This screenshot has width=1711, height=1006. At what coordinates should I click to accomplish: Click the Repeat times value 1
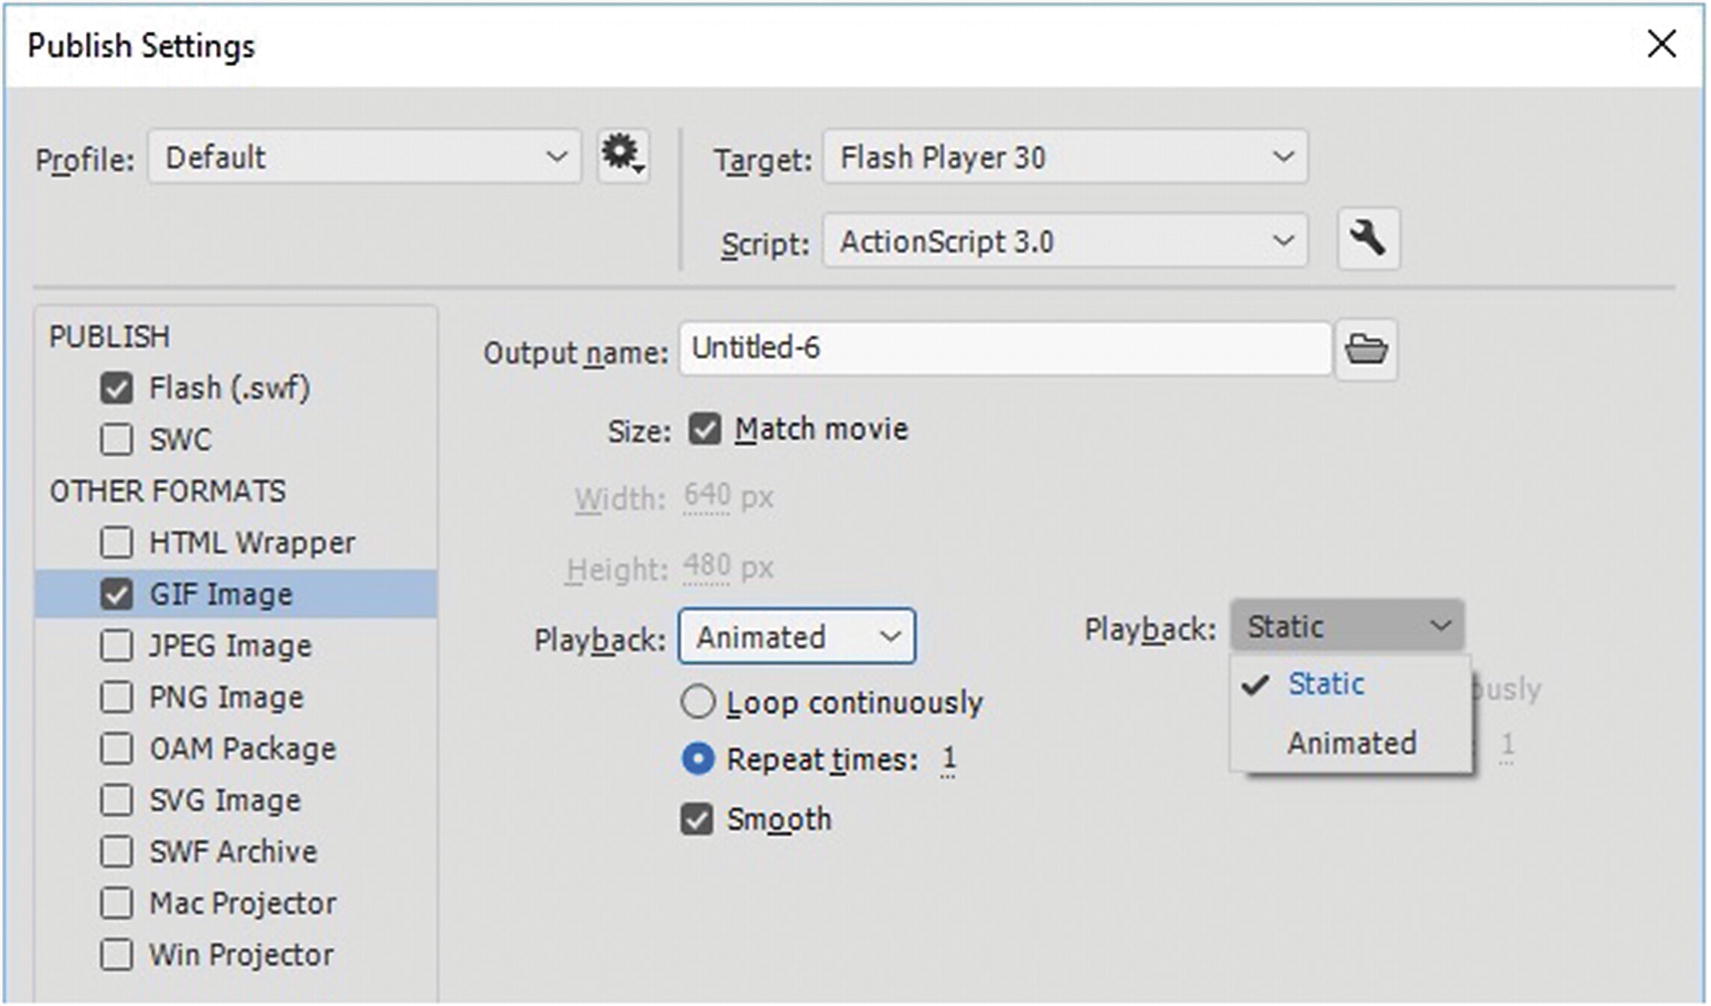pyautogui.click(x=948, y=759)
